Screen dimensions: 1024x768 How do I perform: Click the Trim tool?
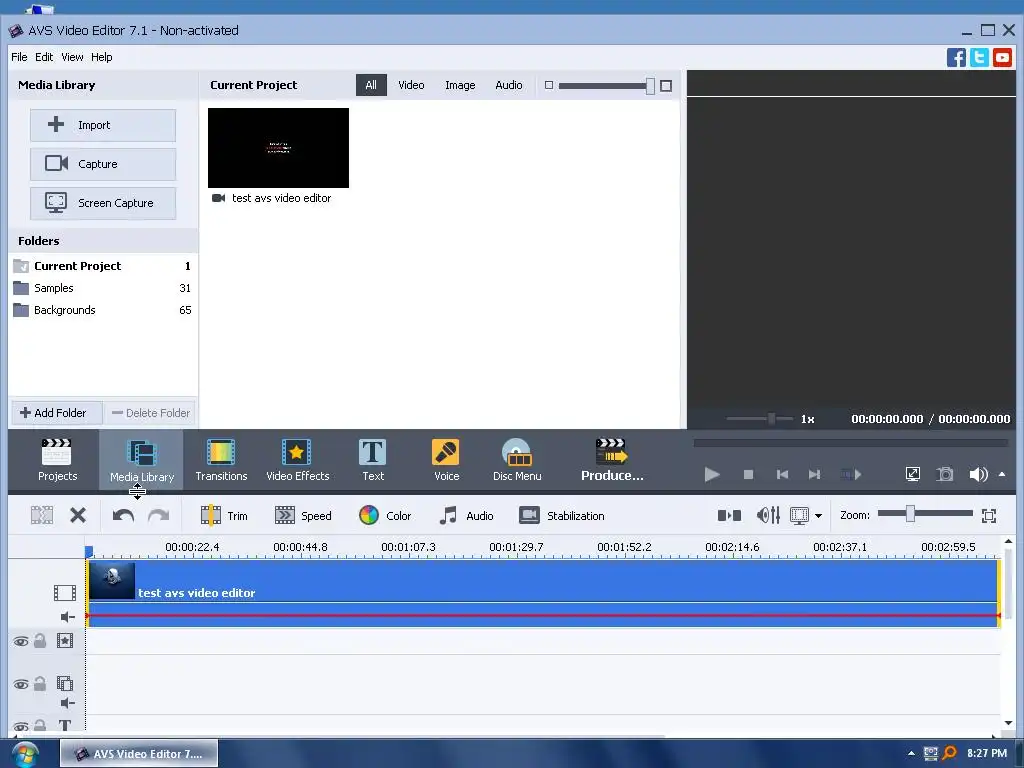[x=224, y=515]
